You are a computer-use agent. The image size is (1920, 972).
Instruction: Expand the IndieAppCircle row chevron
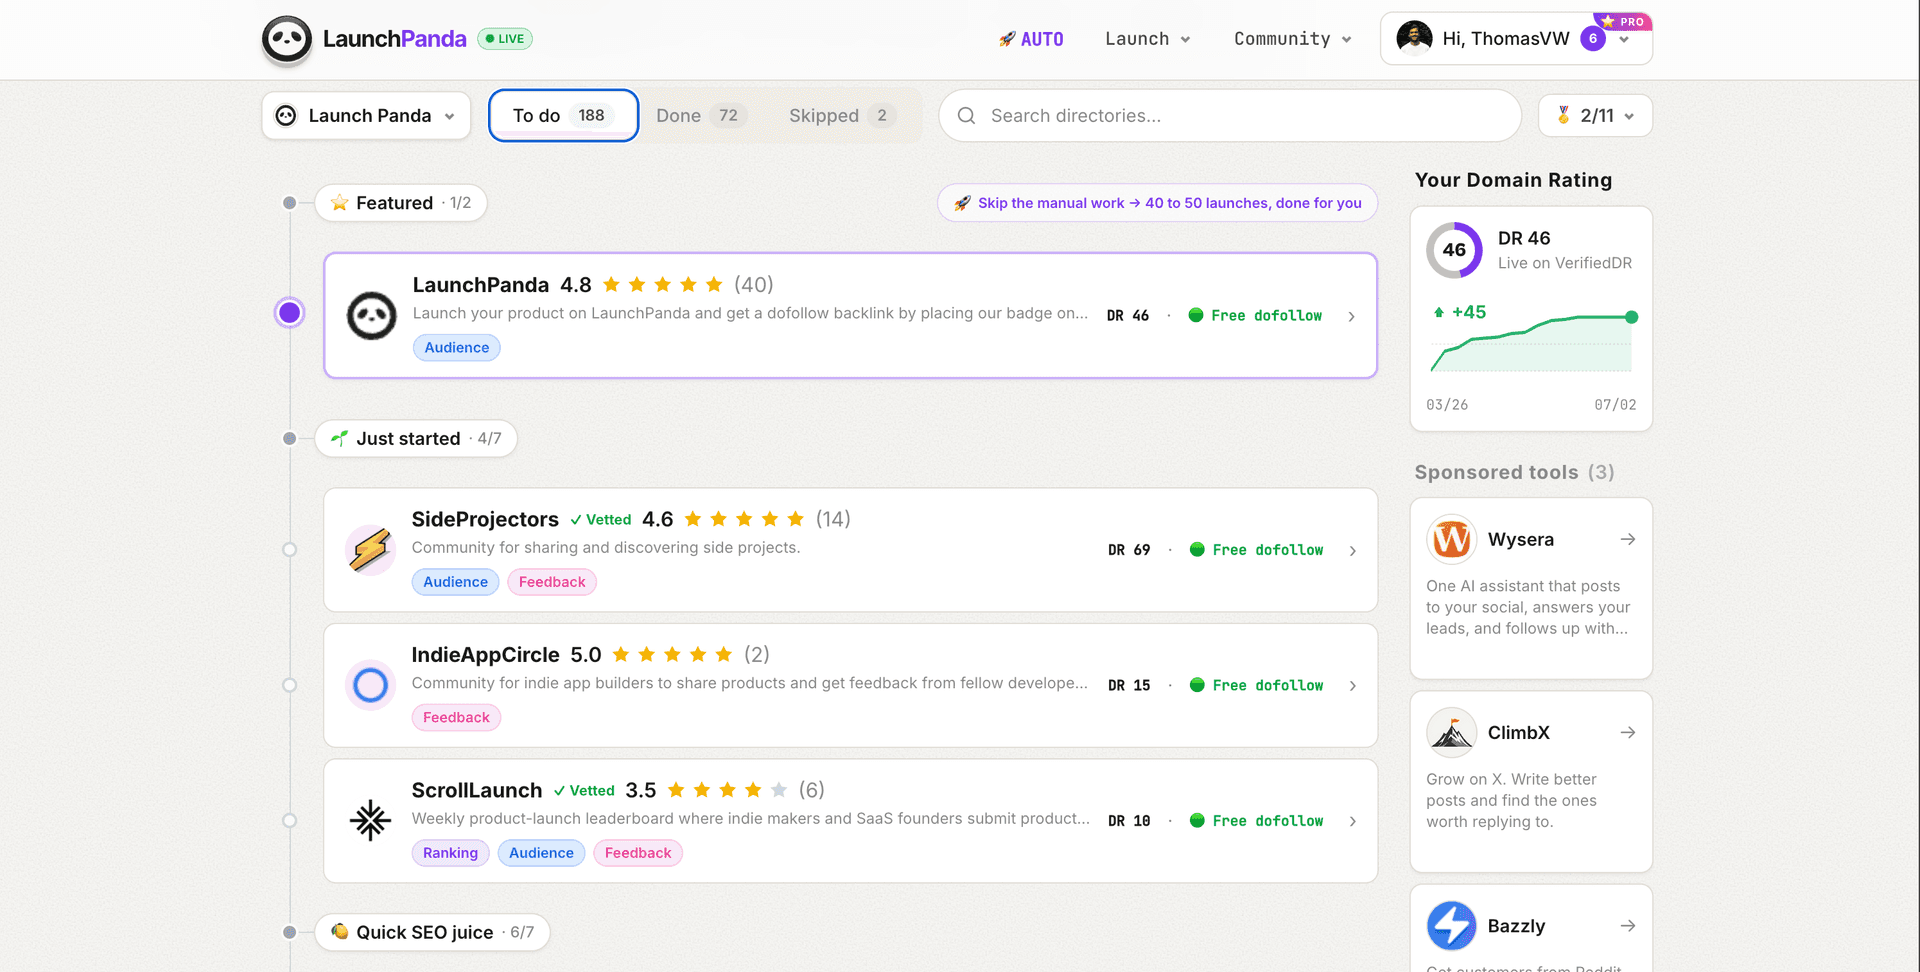[1353, 686]
